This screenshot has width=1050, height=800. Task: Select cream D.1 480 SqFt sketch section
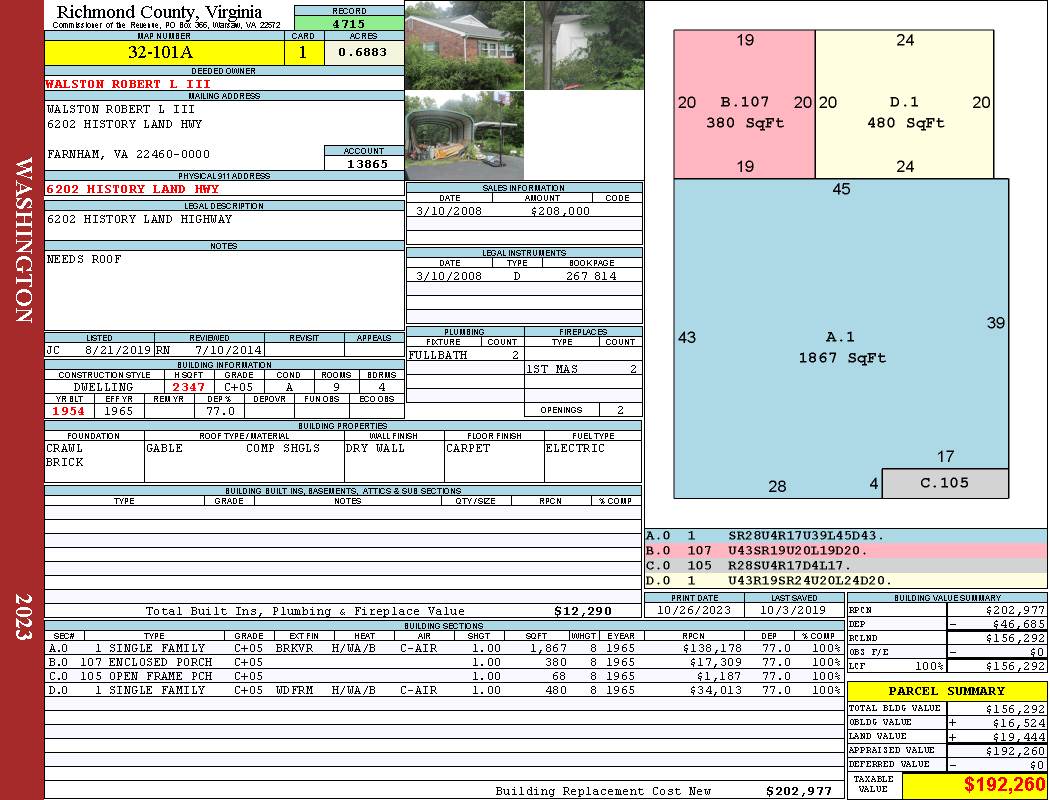904,104
